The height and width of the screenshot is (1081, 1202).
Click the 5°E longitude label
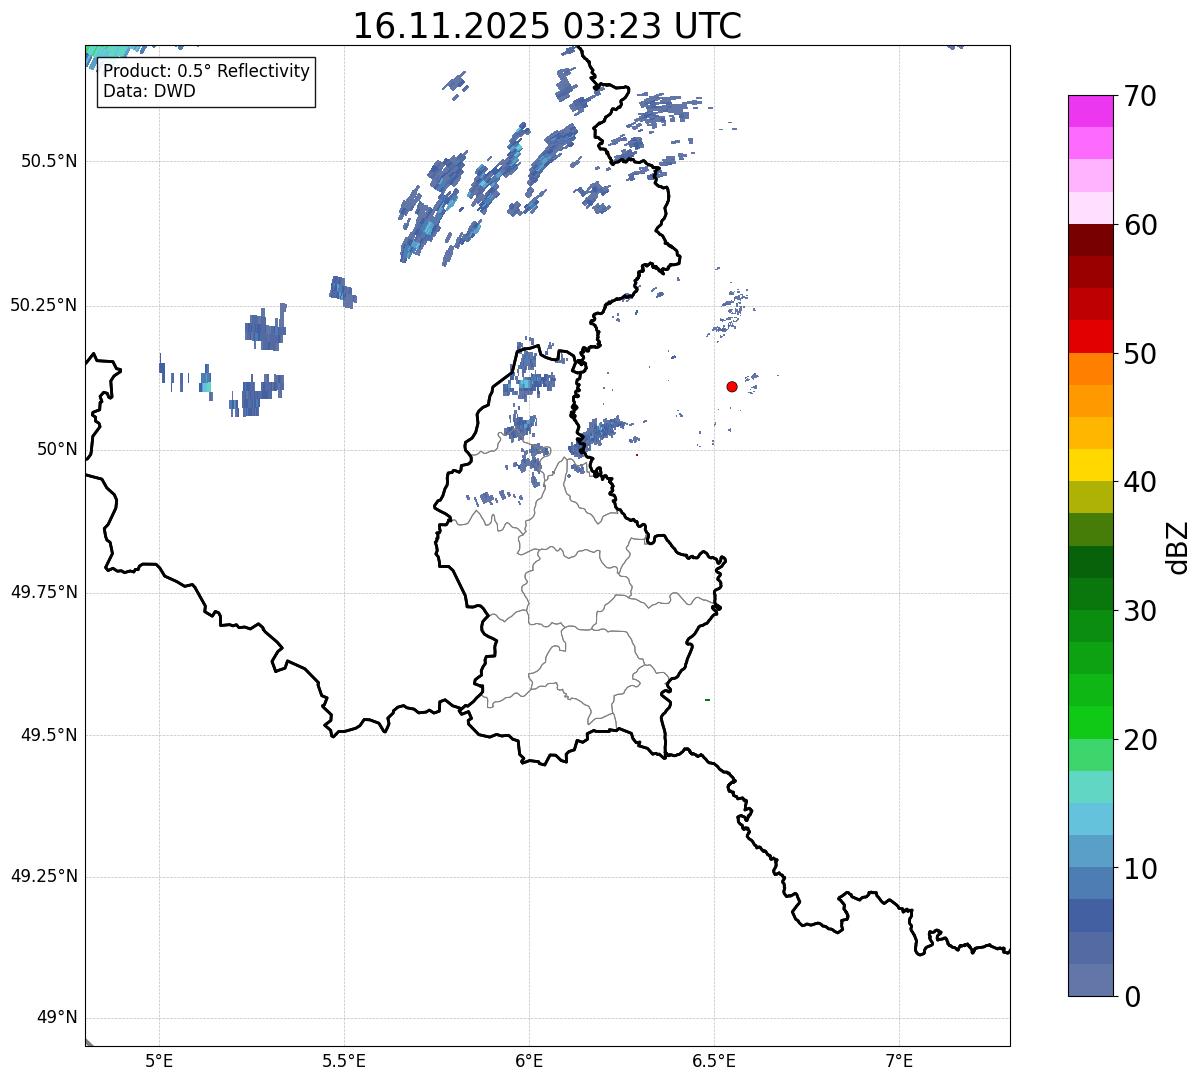coord(159,1060)
